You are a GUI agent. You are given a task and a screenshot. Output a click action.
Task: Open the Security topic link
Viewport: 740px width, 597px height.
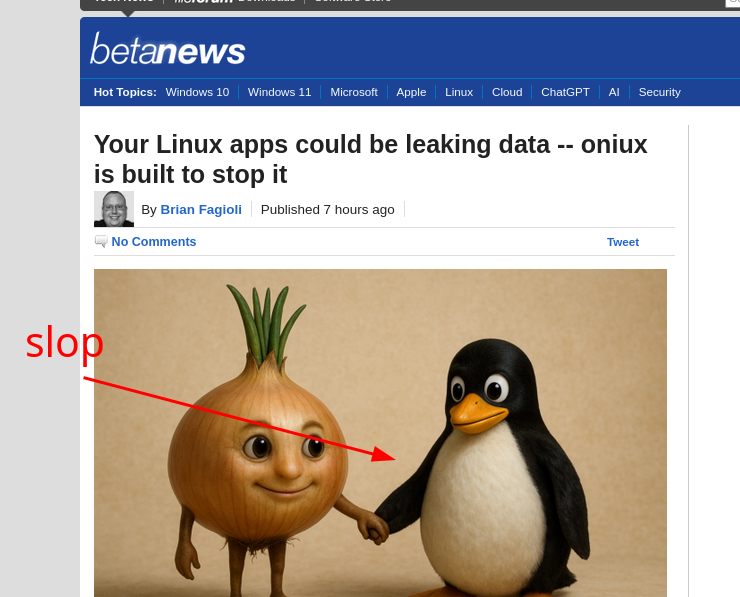coord(659,92)
